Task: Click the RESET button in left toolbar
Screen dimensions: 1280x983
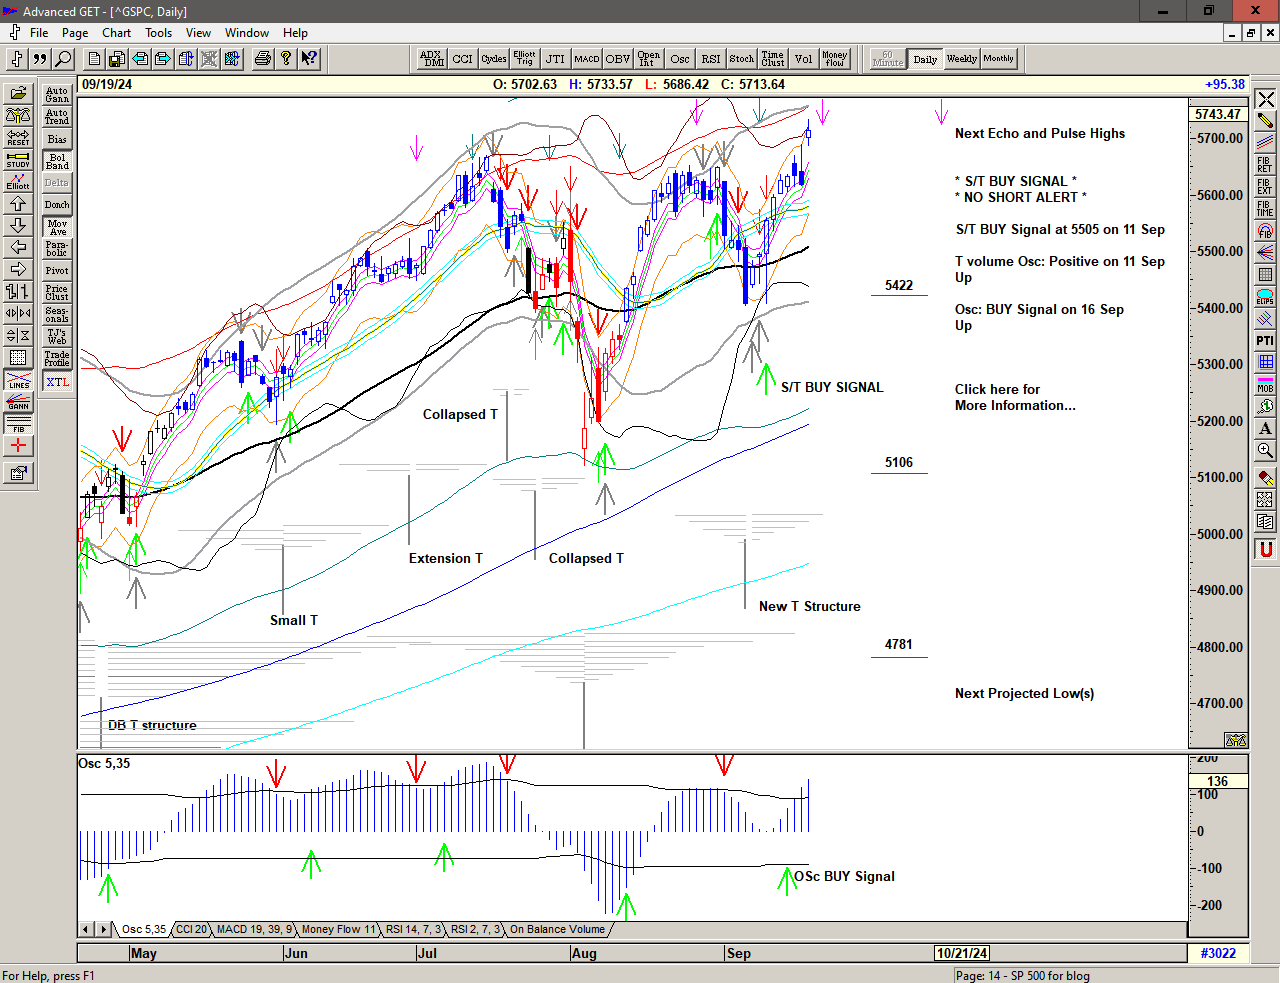Action: (18, 137)
